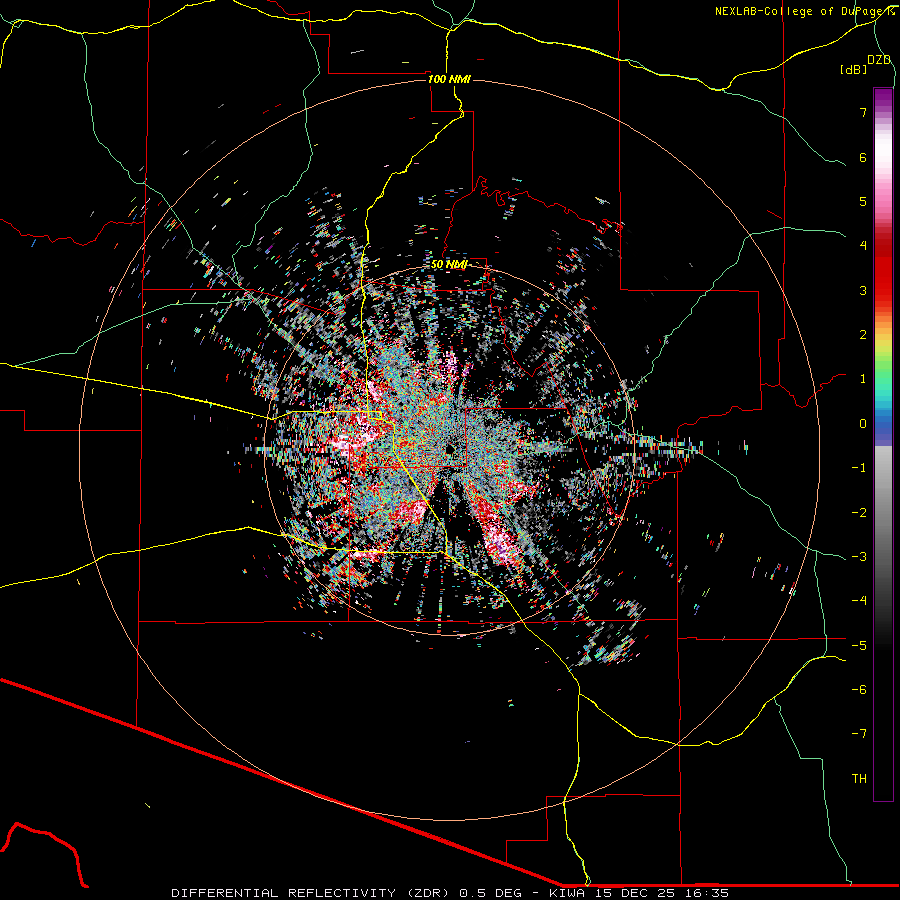Click the black radar site dot at center
Viewport: 900px width, 900px height.
[x=450, y=449]
